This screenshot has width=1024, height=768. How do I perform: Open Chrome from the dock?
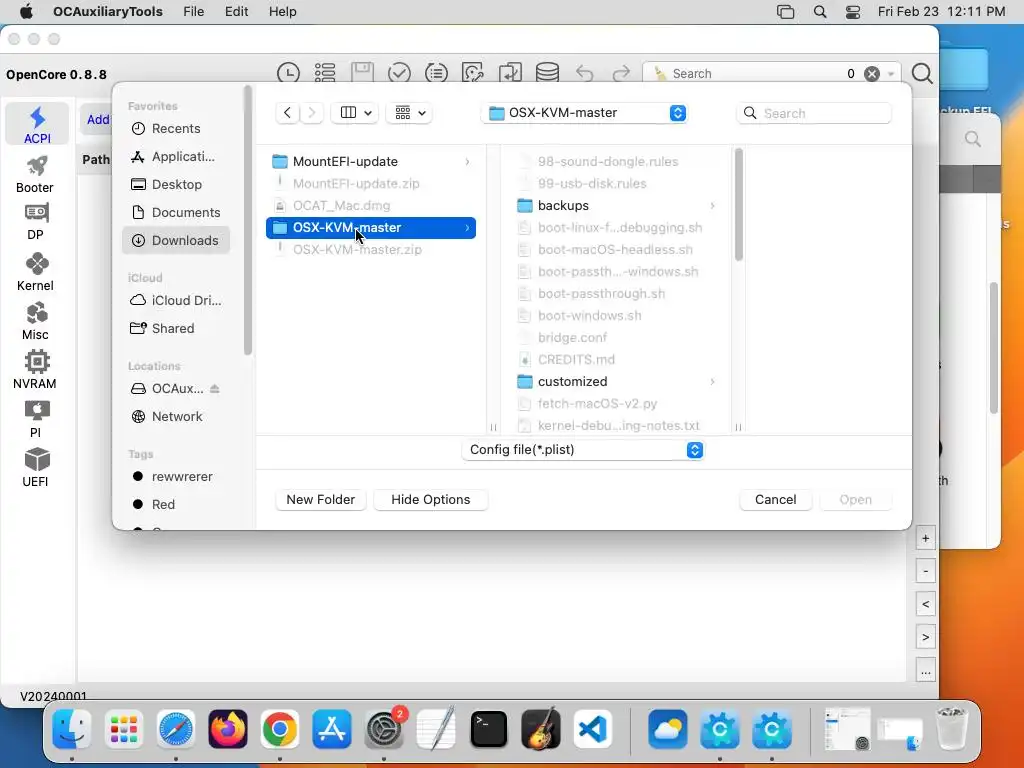click(x=280, y=729)
